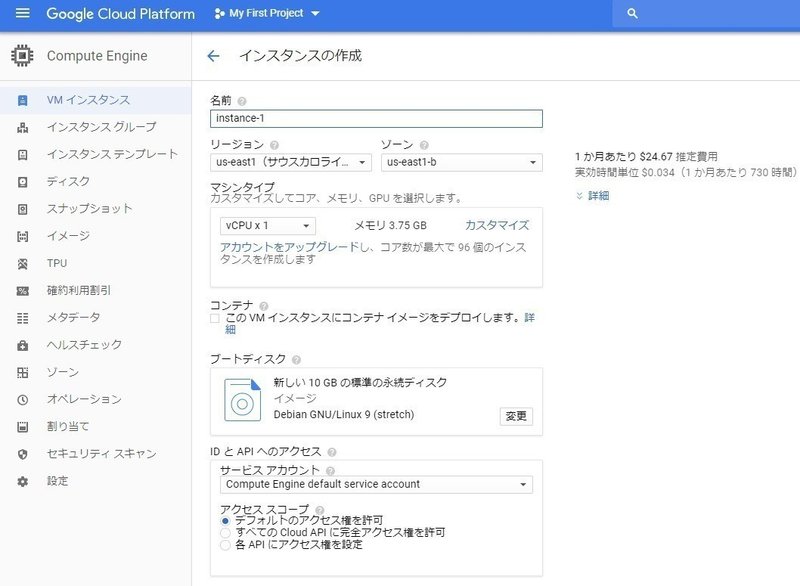Click the セキュリティ スキャン shield icon
Screen dimensions: 800x586
(x=22, y=454)
